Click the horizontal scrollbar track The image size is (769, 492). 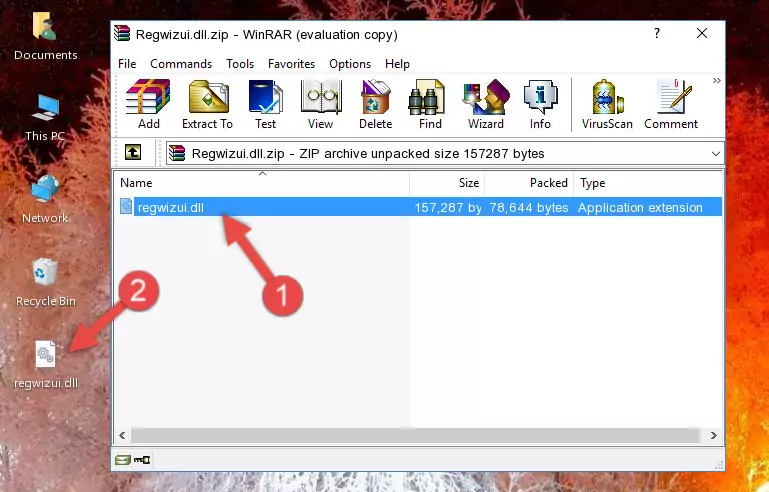(x=415, y=435)
